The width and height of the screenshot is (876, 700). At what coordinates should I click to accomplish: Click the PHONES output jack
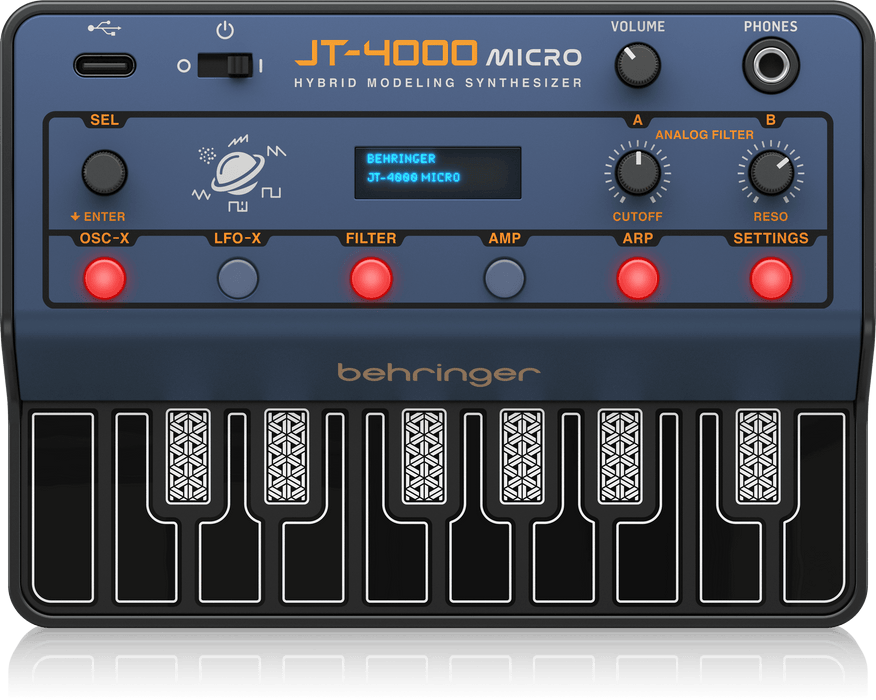tap(770, 64)
